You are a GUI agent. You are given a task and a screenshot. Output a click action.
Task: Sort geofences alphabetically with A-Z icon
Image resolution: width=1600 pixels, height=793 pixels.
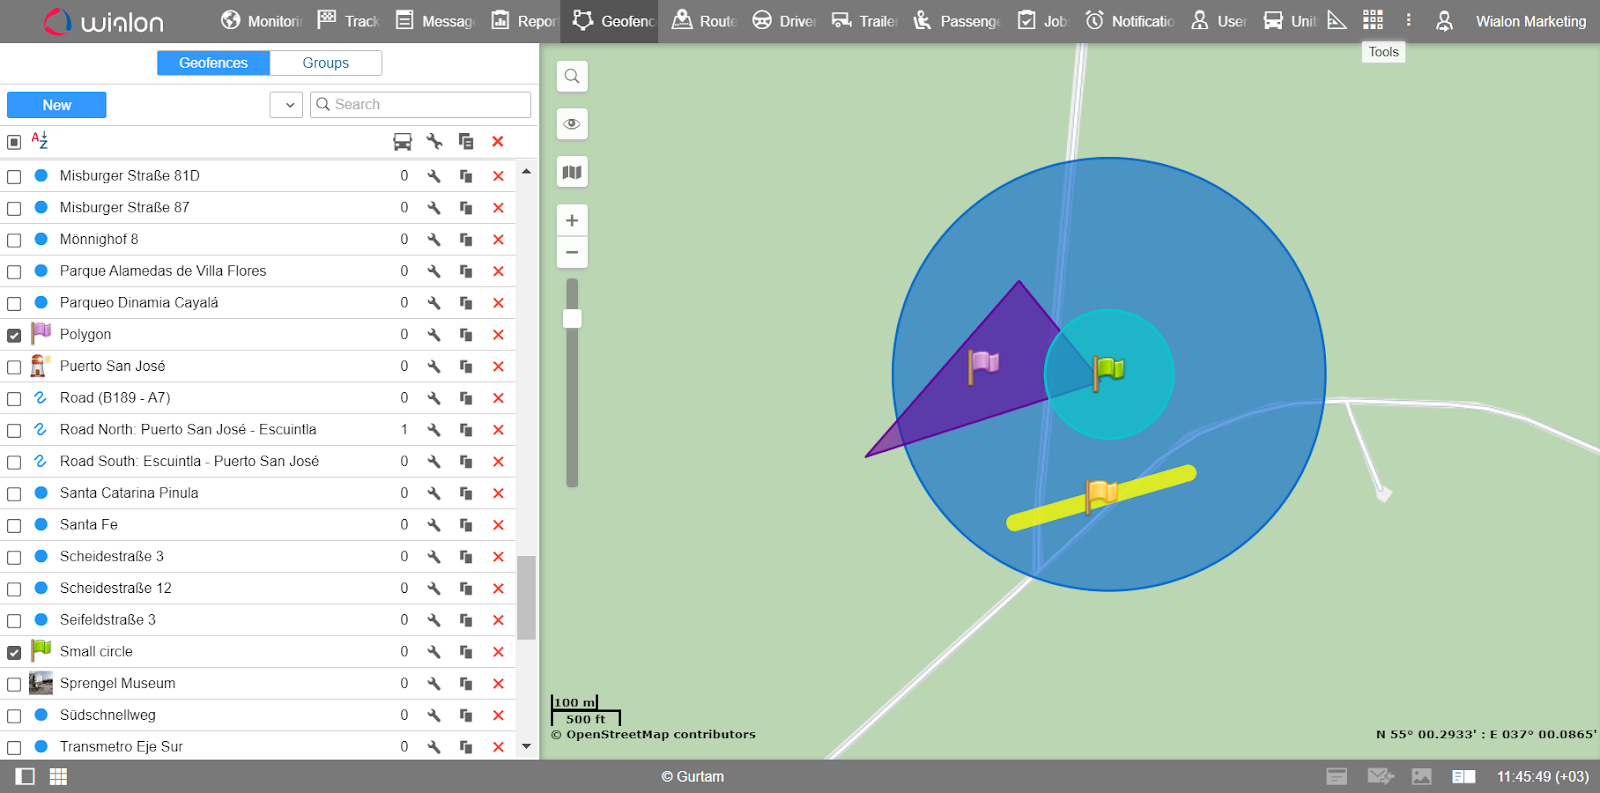click(x=40, y=141)
